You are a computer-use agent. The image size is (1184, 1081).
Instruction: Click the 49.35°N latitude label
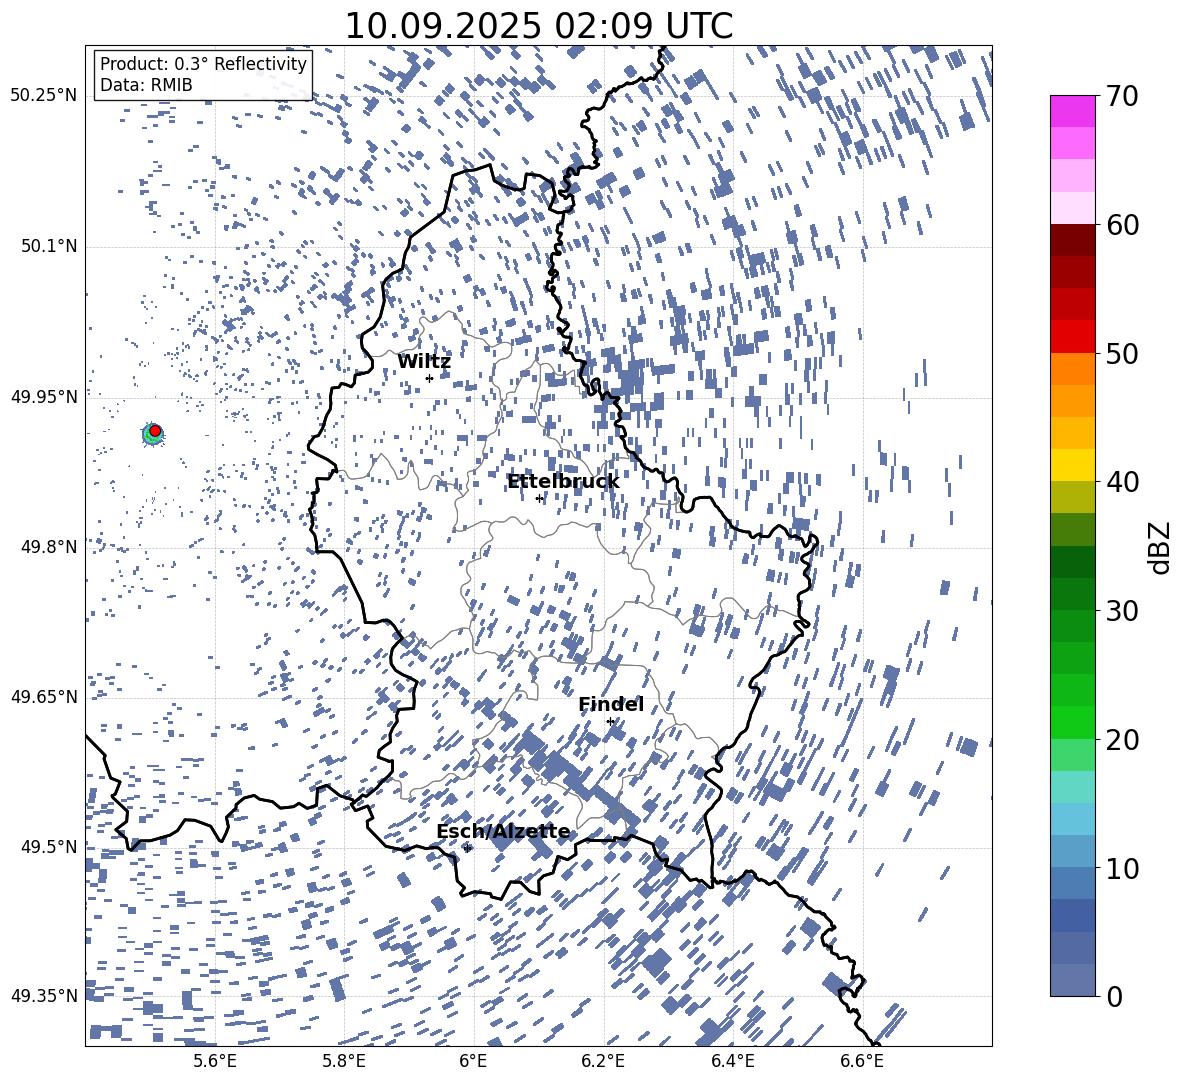[44, 996]
